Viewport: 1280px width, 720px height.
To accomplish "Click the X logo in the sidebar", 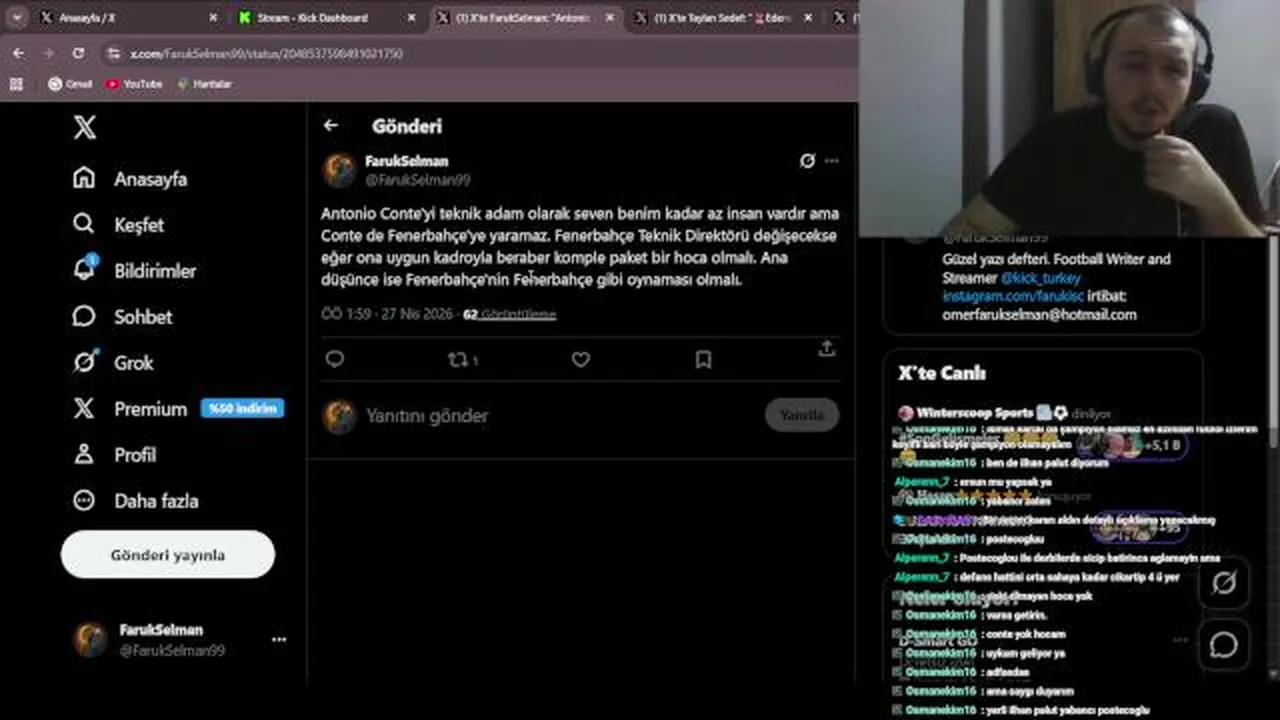I will point(85,127).
